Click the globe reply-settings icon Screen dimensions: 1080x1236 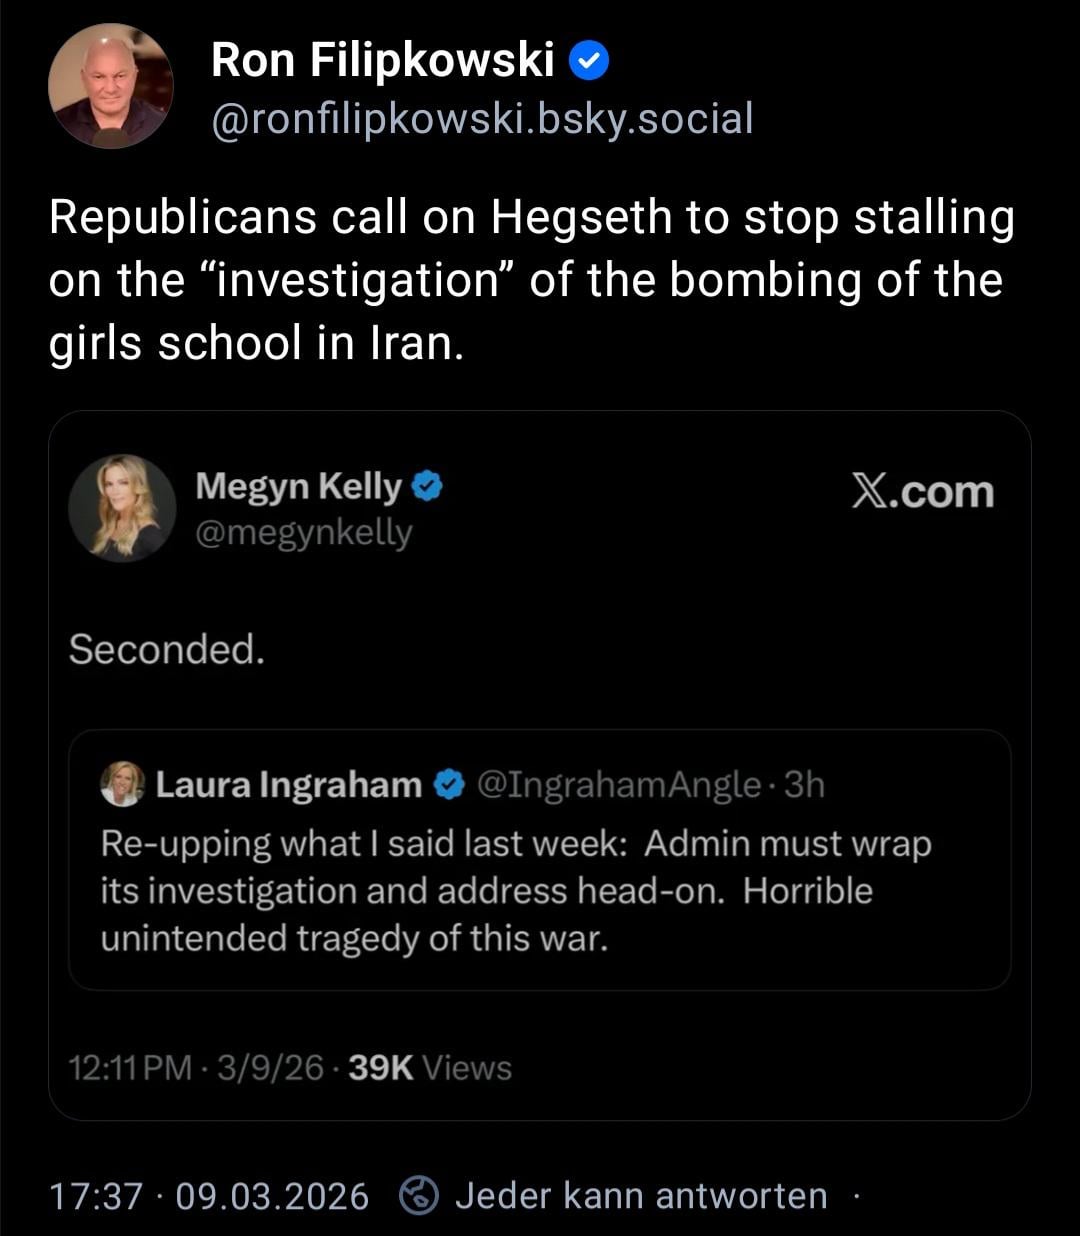click(x=418, y=1196)
